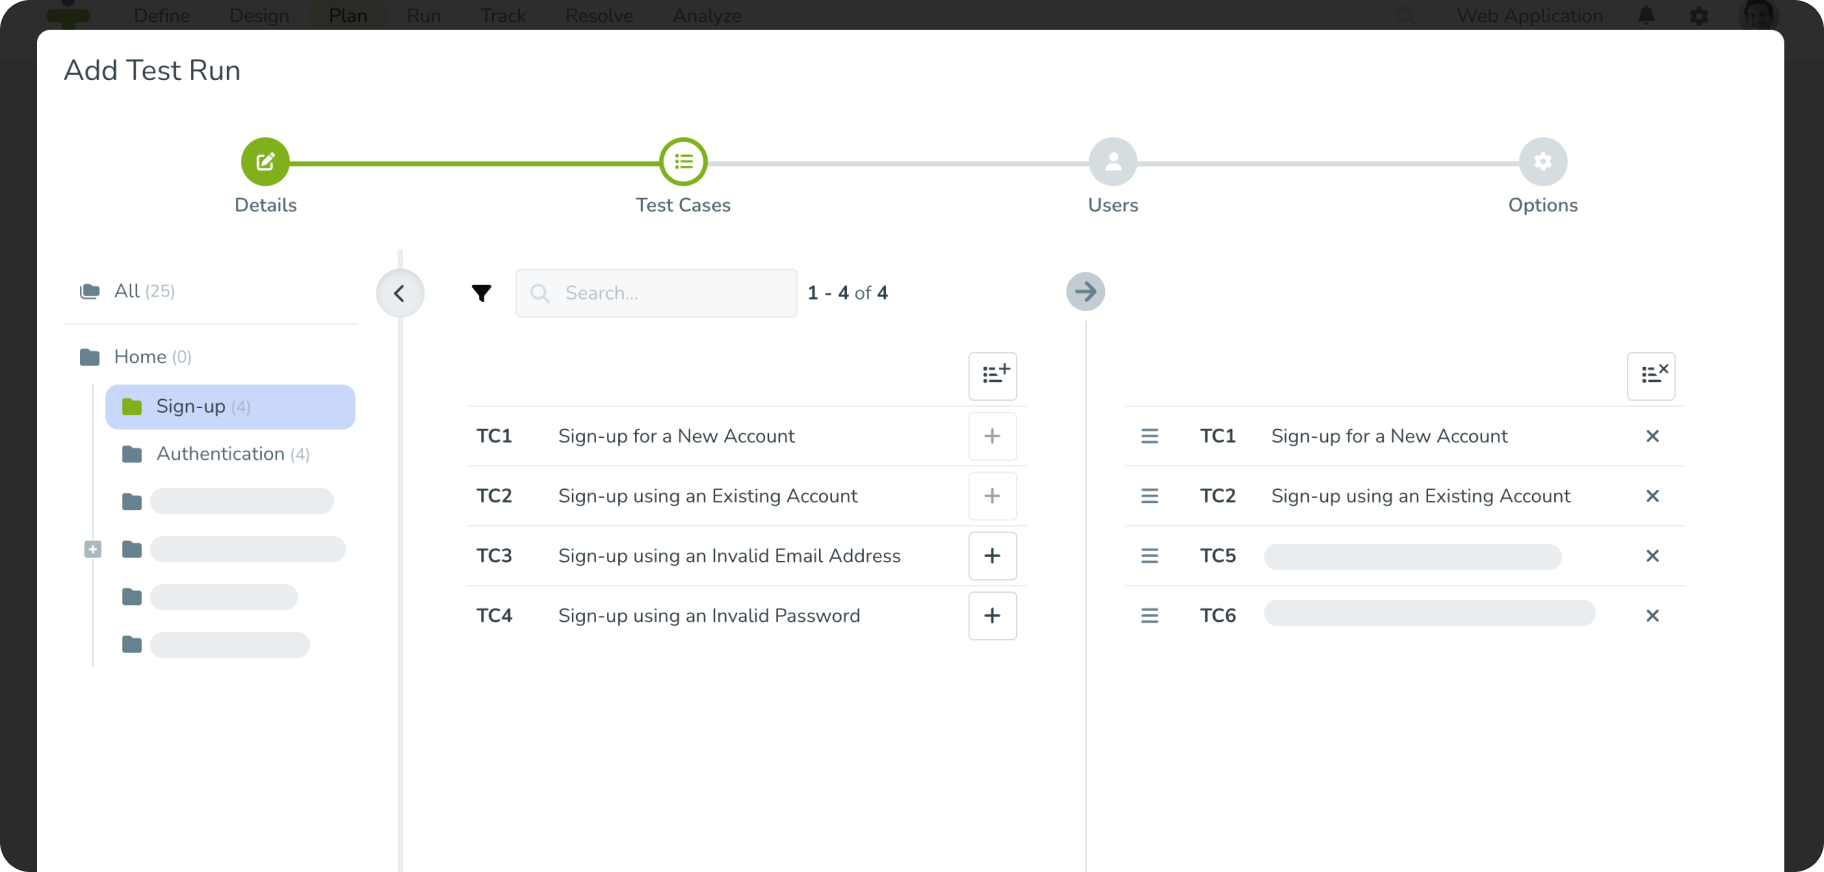Click the test case Search field
The image size is (1824, 872).
click(656, 293)
